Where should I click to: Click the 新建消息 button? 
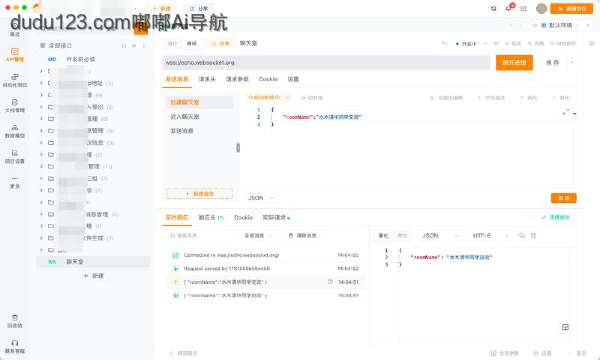pos(199,194)
